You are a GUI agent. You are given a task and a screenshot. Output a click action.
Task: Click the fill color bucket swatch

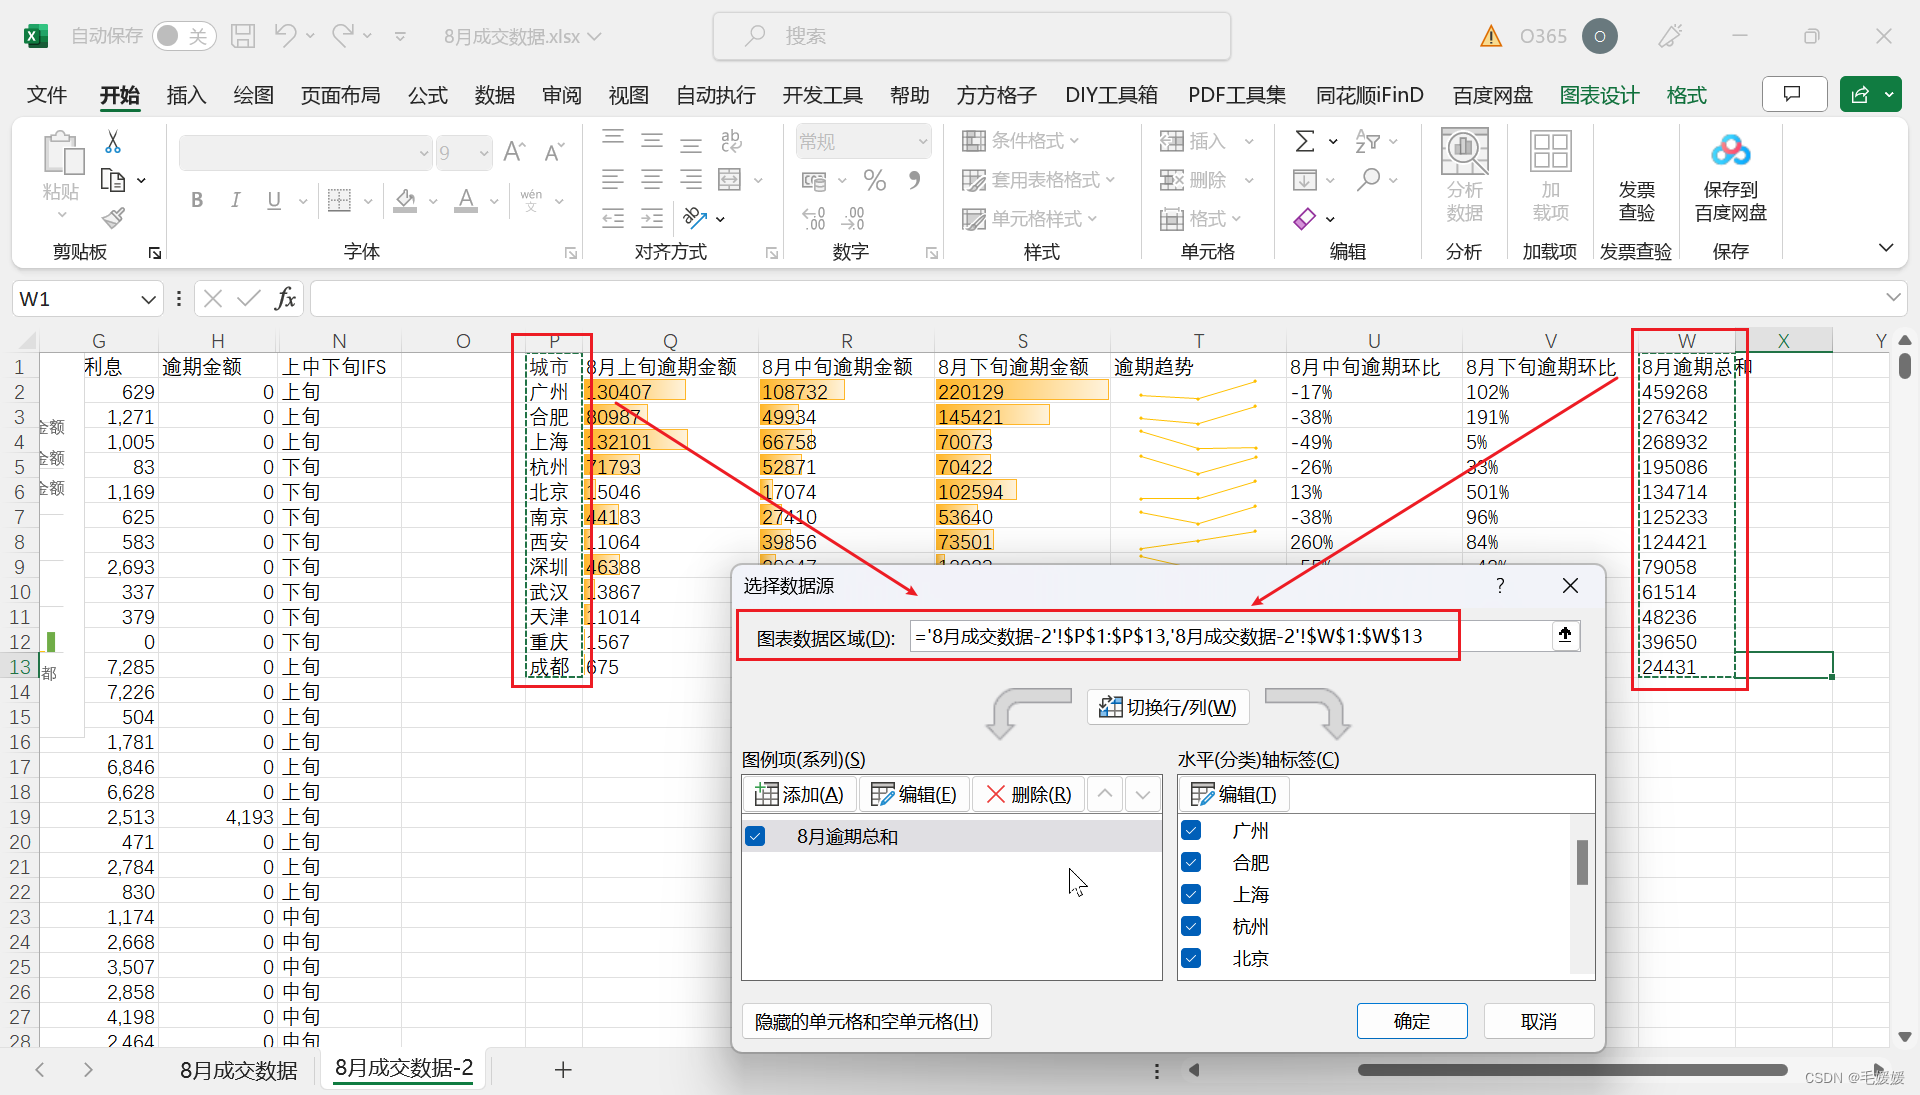[405, 200]
